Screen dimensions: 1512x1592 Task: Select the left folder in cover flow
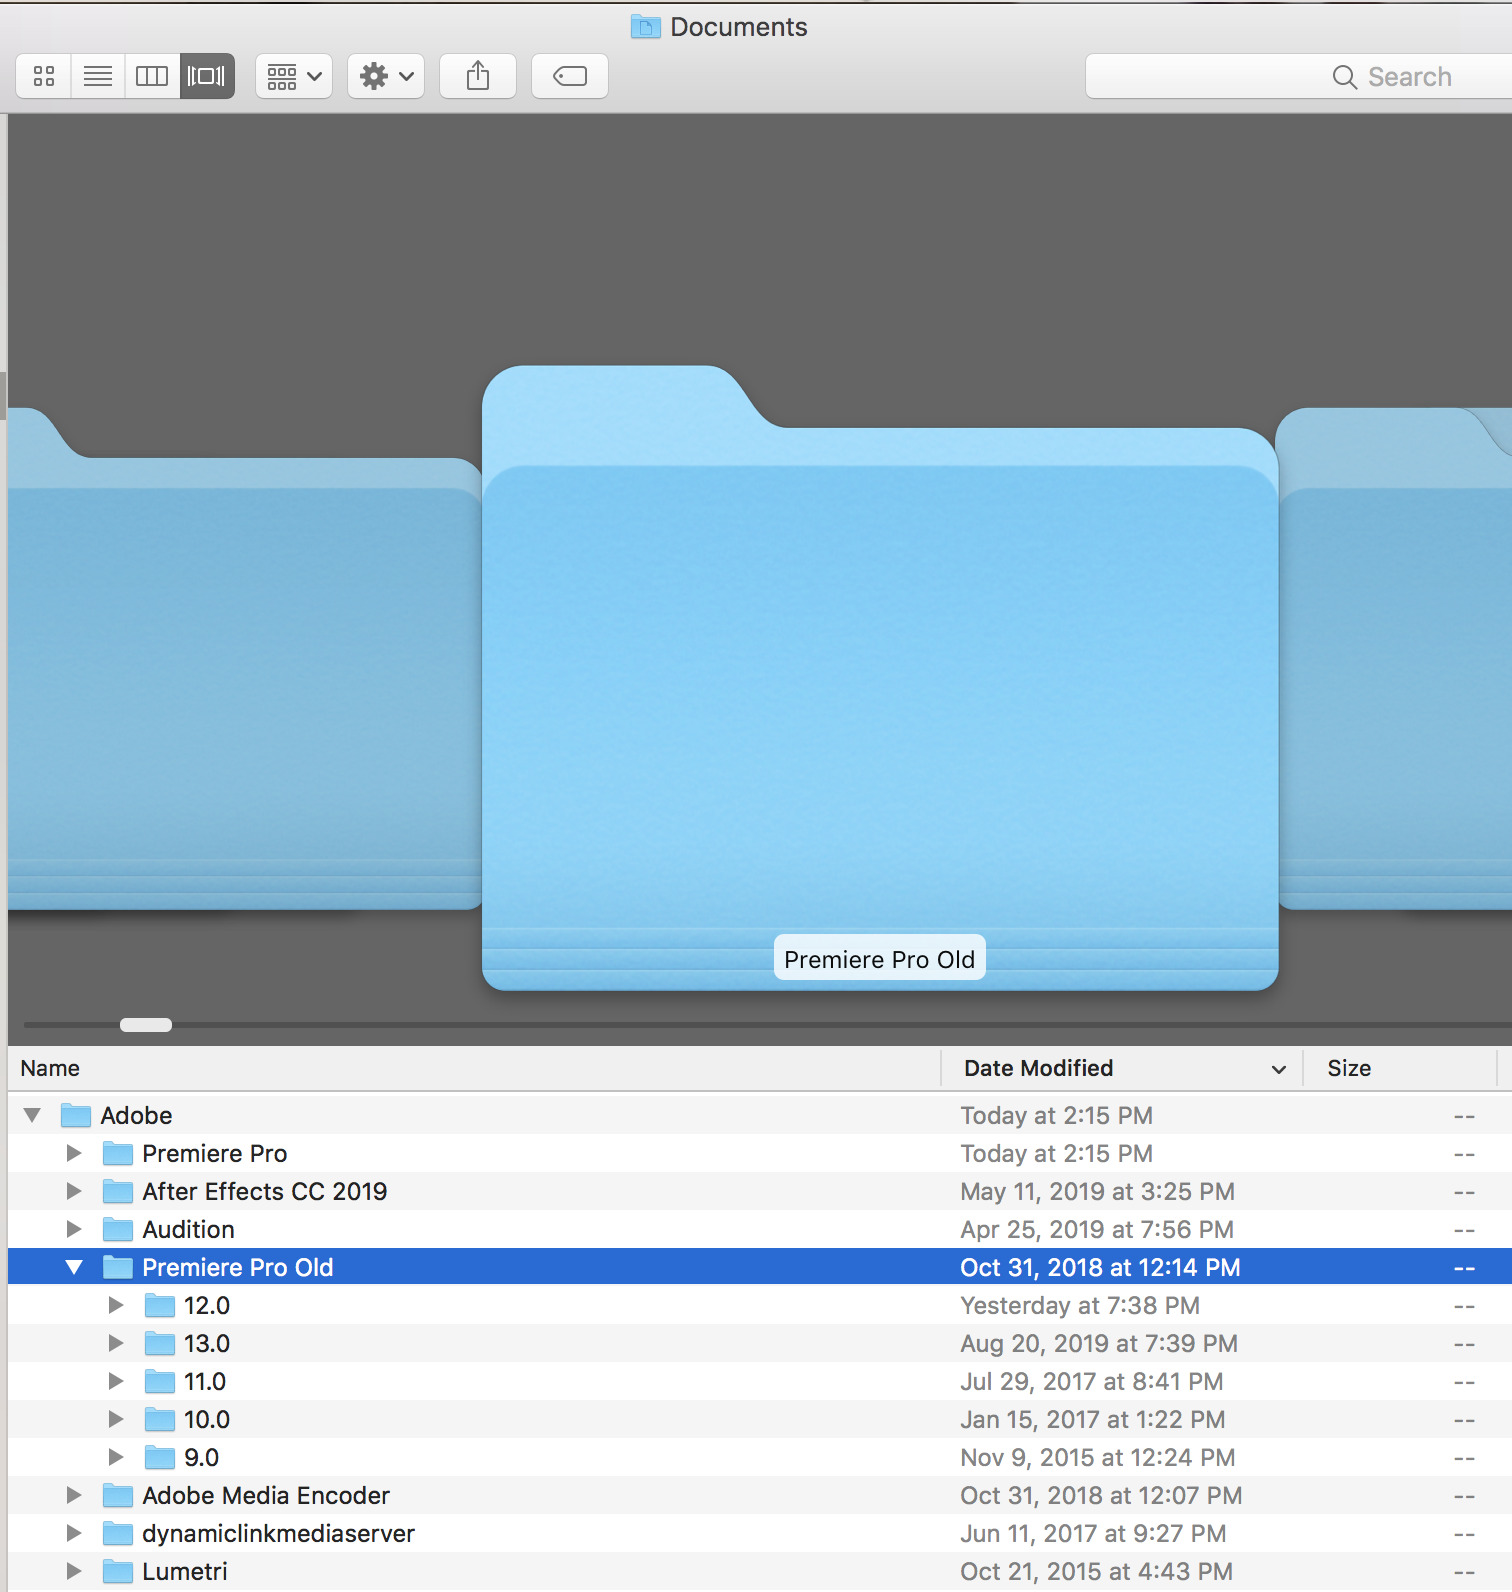(245, 659)
